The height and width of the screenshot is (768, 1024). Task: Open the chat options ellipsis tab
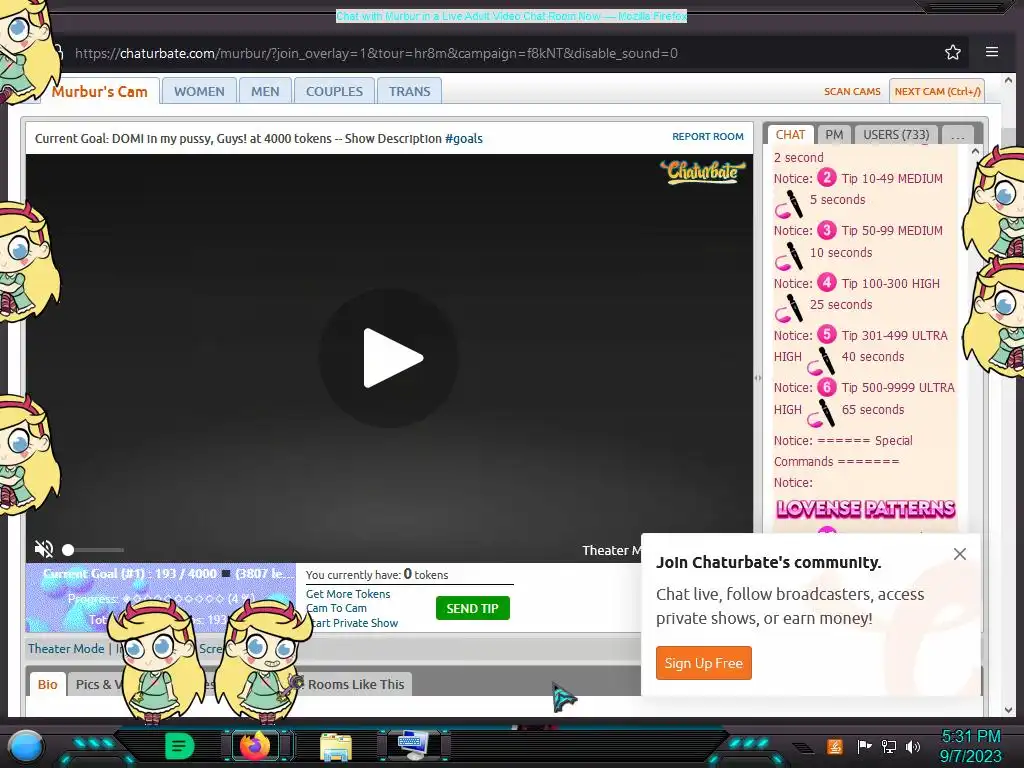(958, 135)
